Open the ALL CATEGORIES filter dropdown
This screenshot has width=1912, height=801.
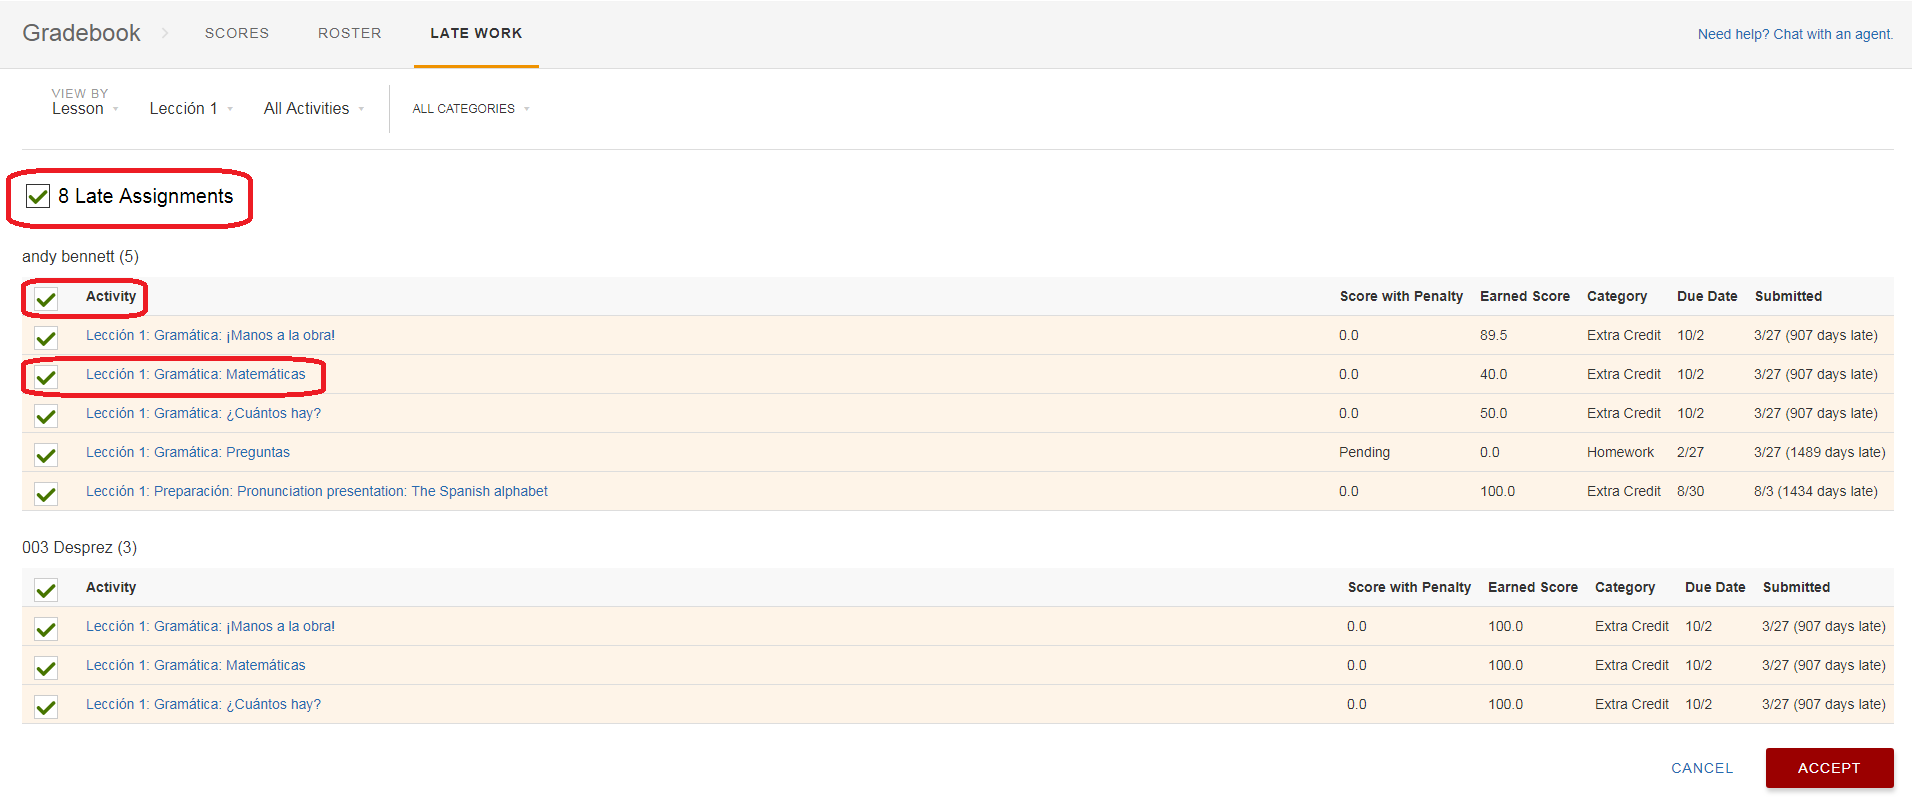pos(471,108)
